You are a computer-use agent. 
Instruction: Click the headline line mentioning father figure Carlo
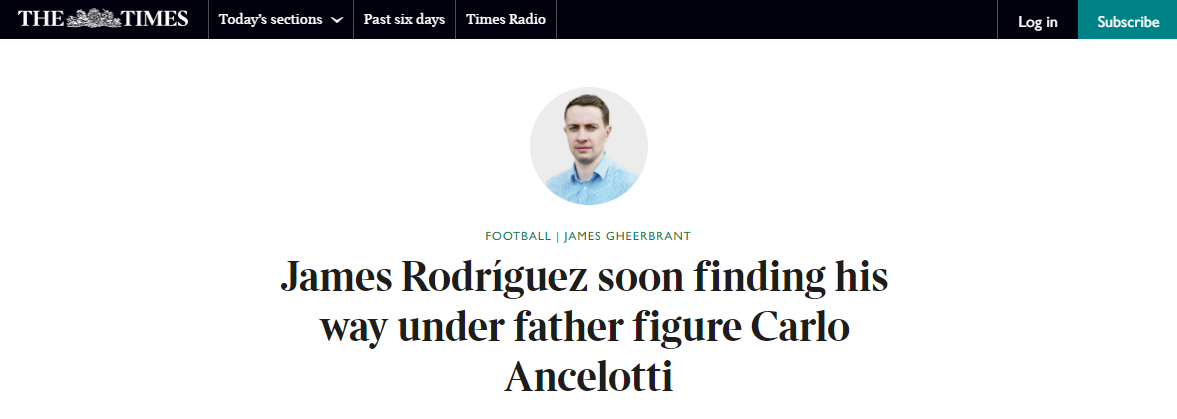[585, 328]
